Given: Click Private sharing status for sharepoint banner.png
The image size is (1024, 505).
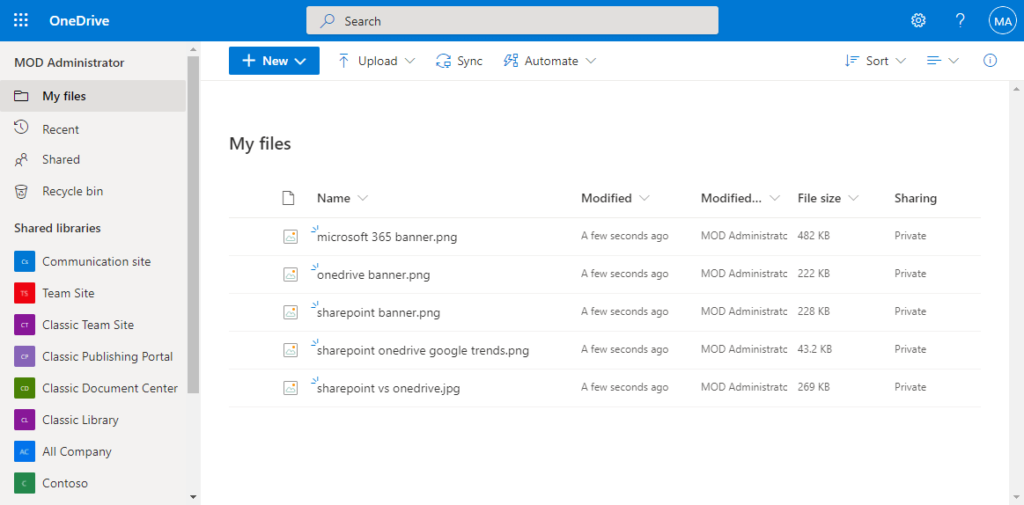Looking at the screenshot, I should (910, 312).
